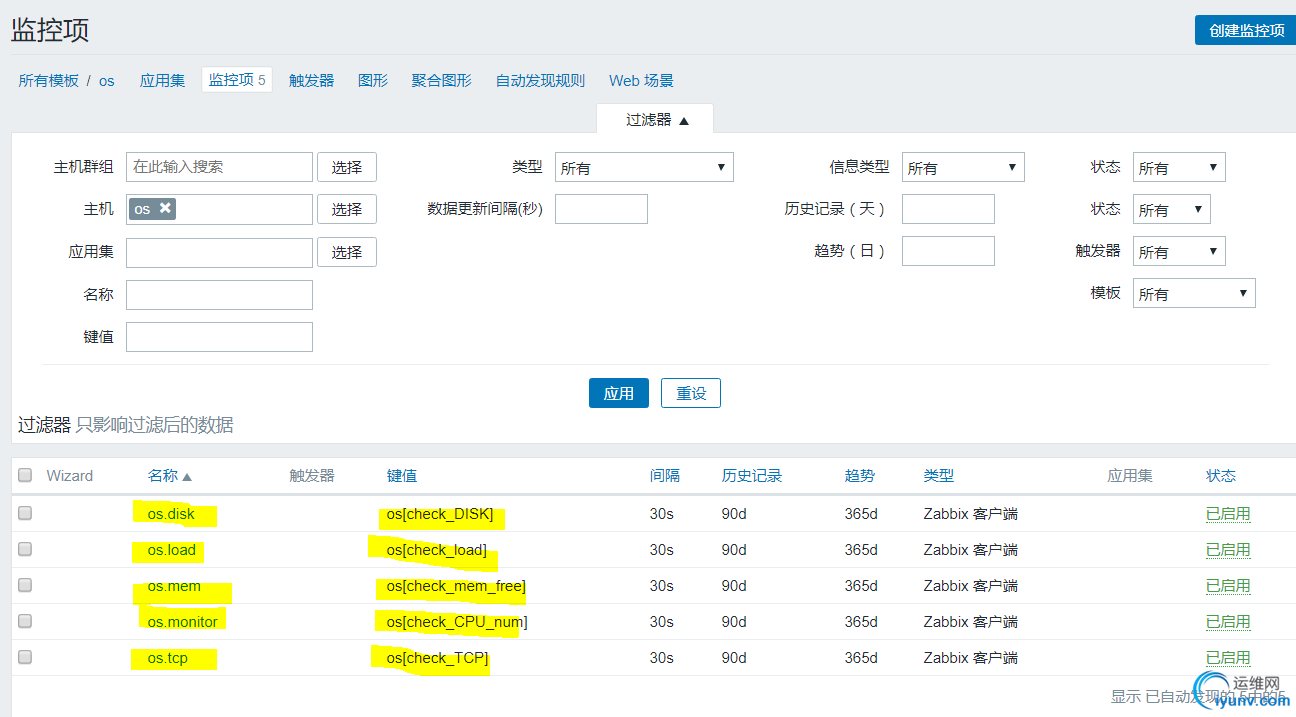Toggle 已启用 status for os.monitor
This screenshot has width=1296, height=717.
1228,622
